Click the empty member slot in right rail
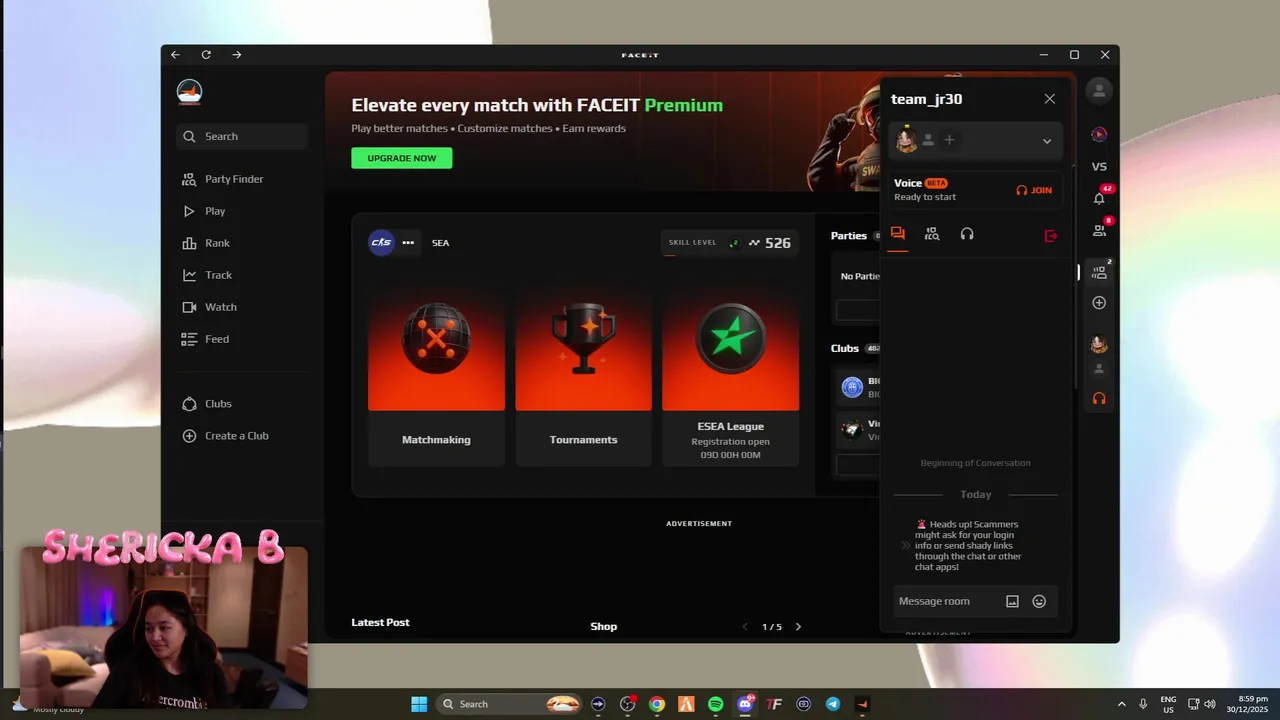The image size is (1280, 720). [1099, 370]
